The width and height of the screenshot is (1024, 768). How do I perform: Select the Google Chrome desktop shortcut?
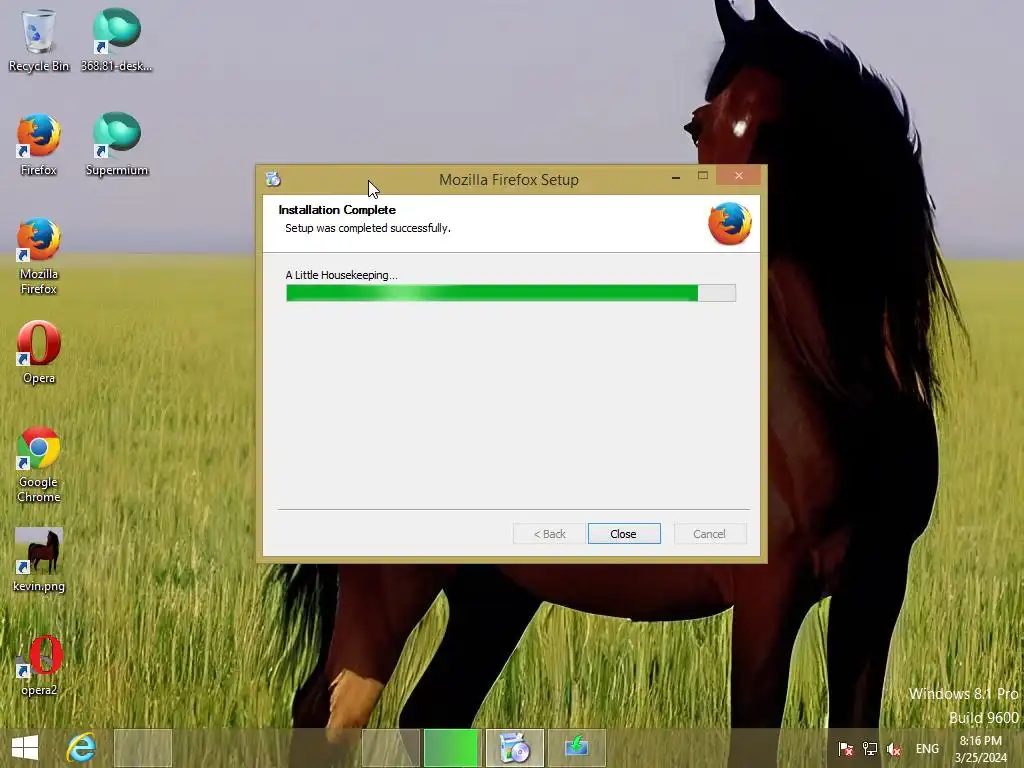39,464
